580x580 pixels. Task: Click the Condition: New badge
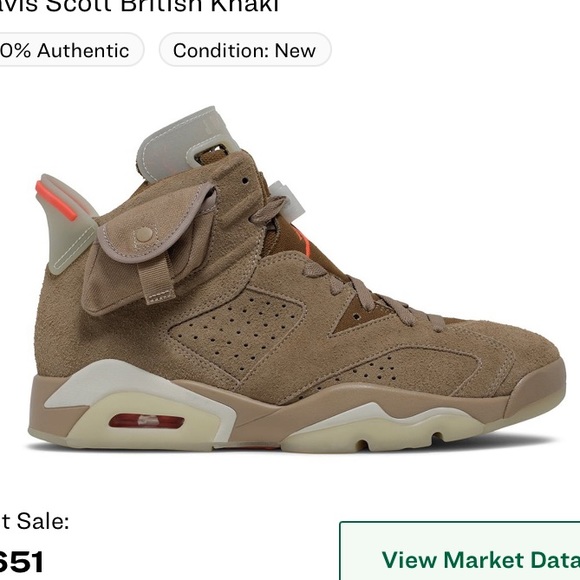(x=245, y=50)
